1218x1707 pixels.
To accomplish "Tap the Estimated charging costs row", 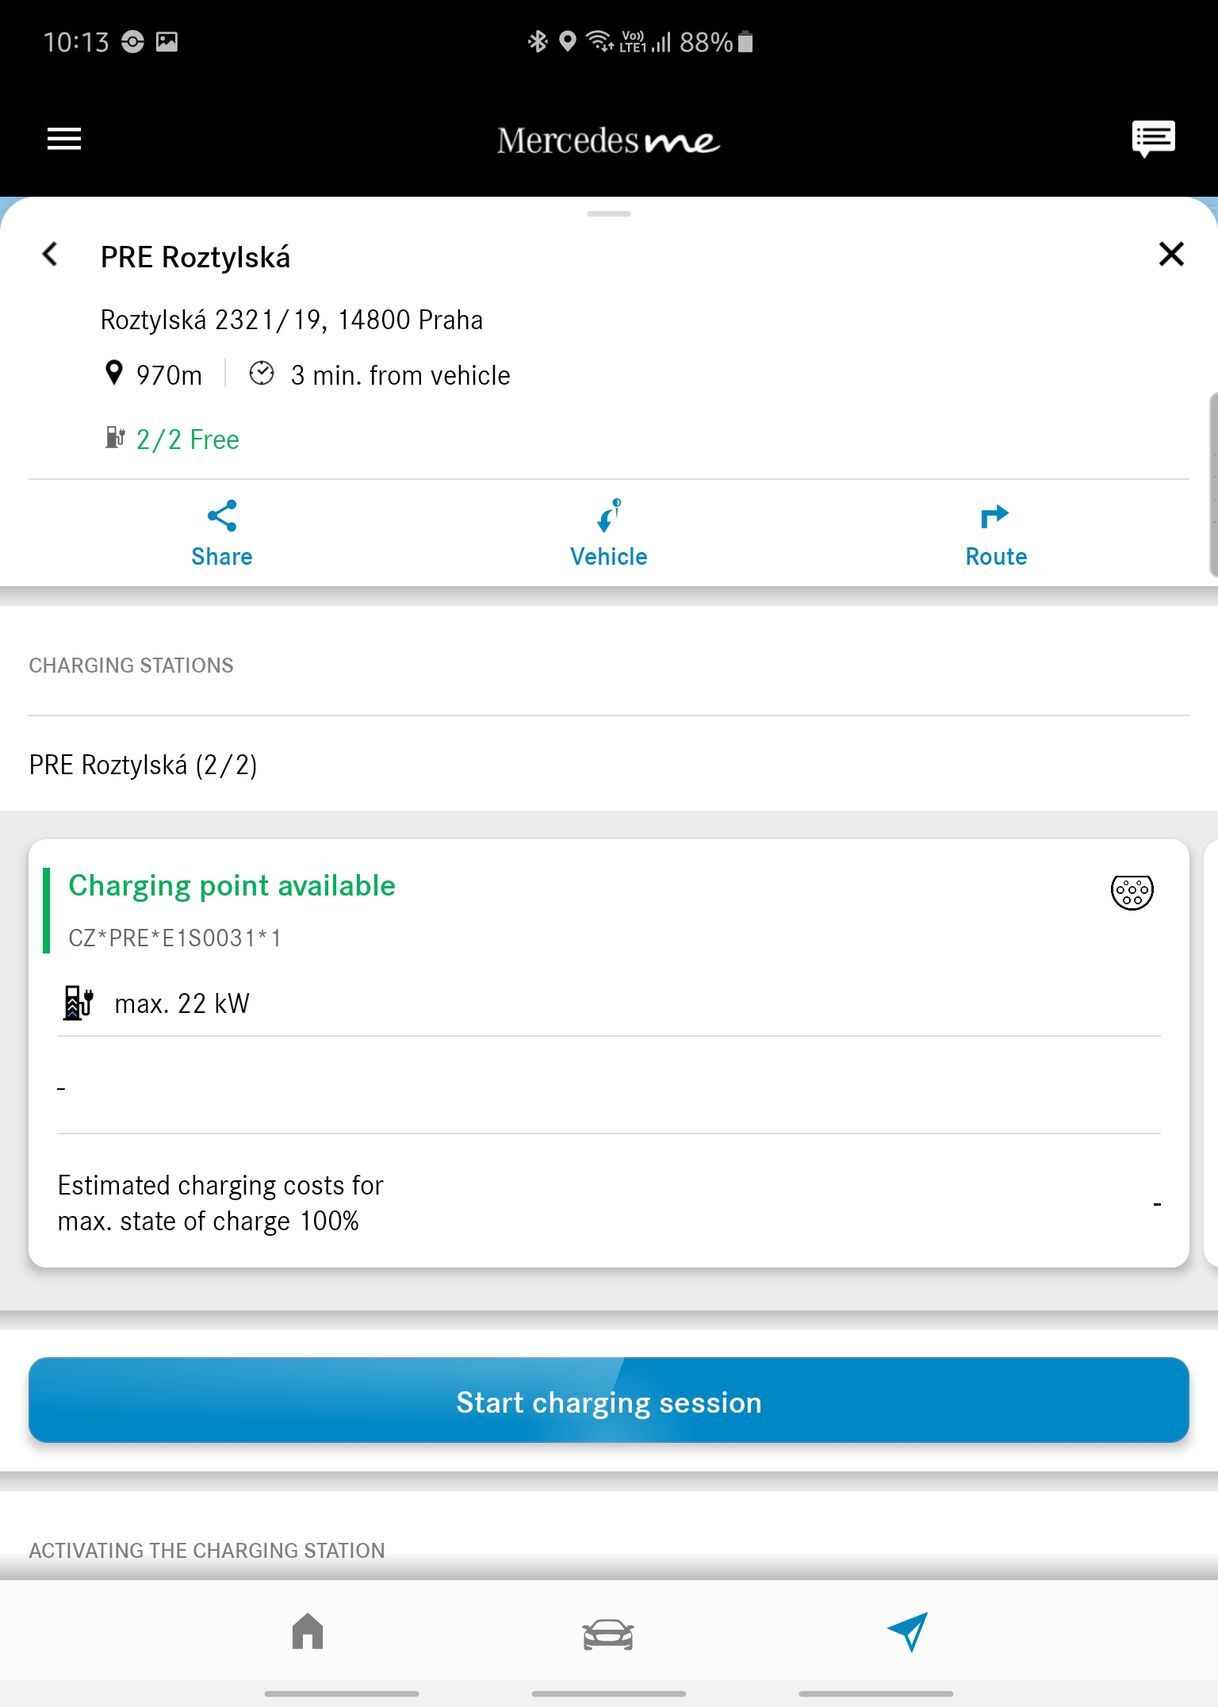I will click(x=608, y=1203).
